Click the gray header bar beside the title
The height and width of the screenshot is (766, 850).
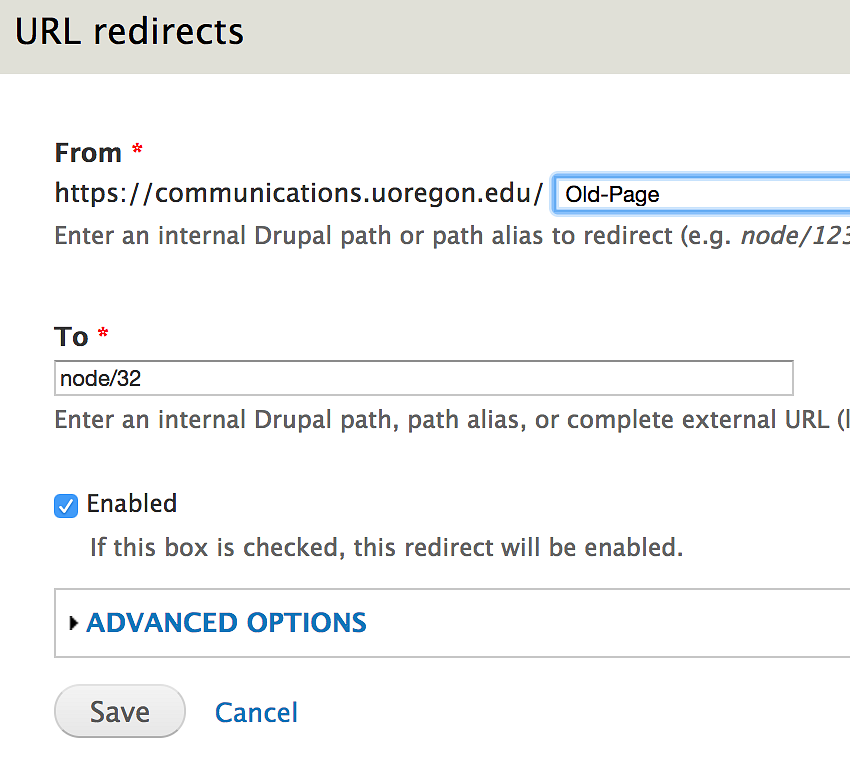550,36
